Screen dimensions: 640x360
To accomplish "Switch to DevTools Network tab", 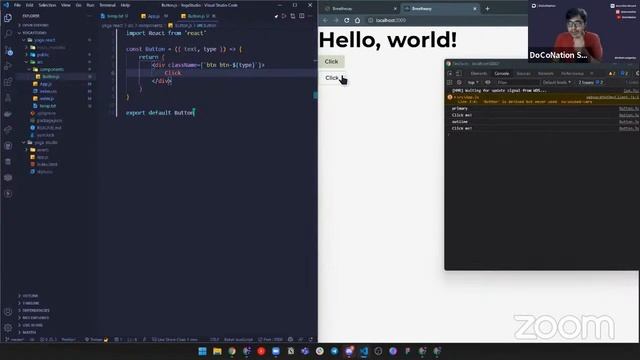I will tap(546, 73).
